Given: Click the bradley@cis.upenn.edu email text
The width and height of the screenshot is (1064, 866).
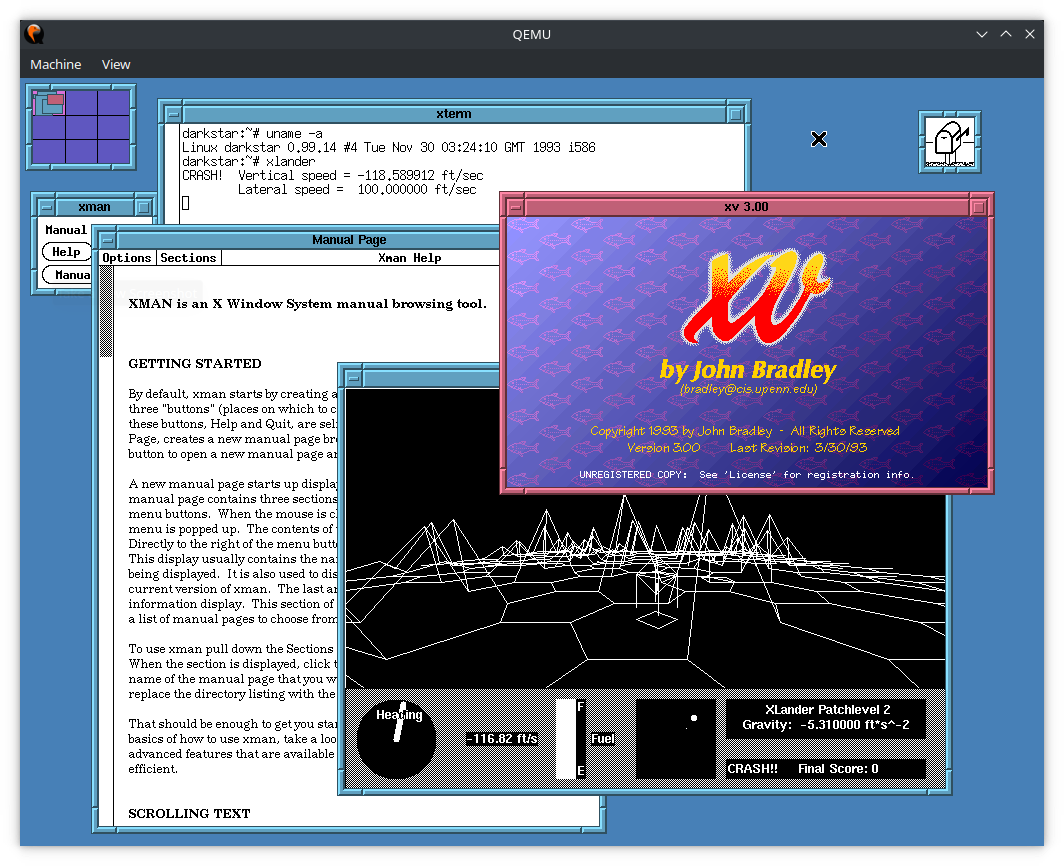Looking at the screenshot, I should coord(748,390).
